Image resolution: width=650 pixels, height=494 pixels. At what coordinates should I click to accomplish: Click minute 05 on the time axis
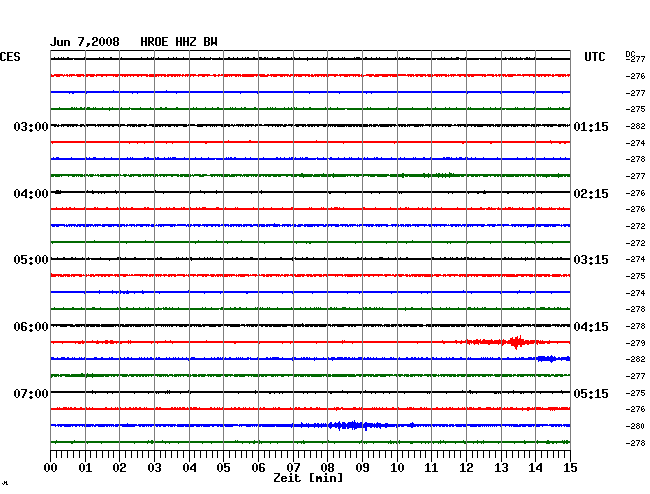point(223,467)
